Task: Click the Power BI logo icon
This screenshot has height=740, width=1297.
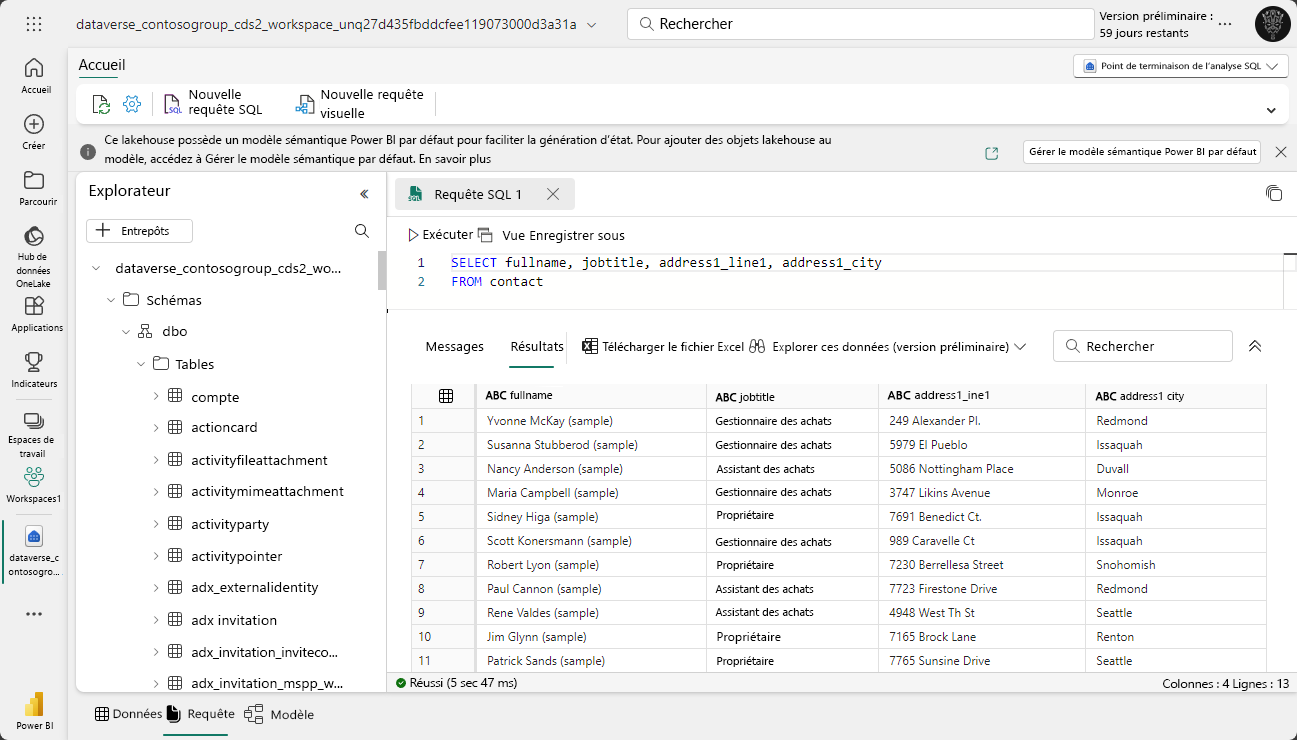Action: tap(34, 705)
